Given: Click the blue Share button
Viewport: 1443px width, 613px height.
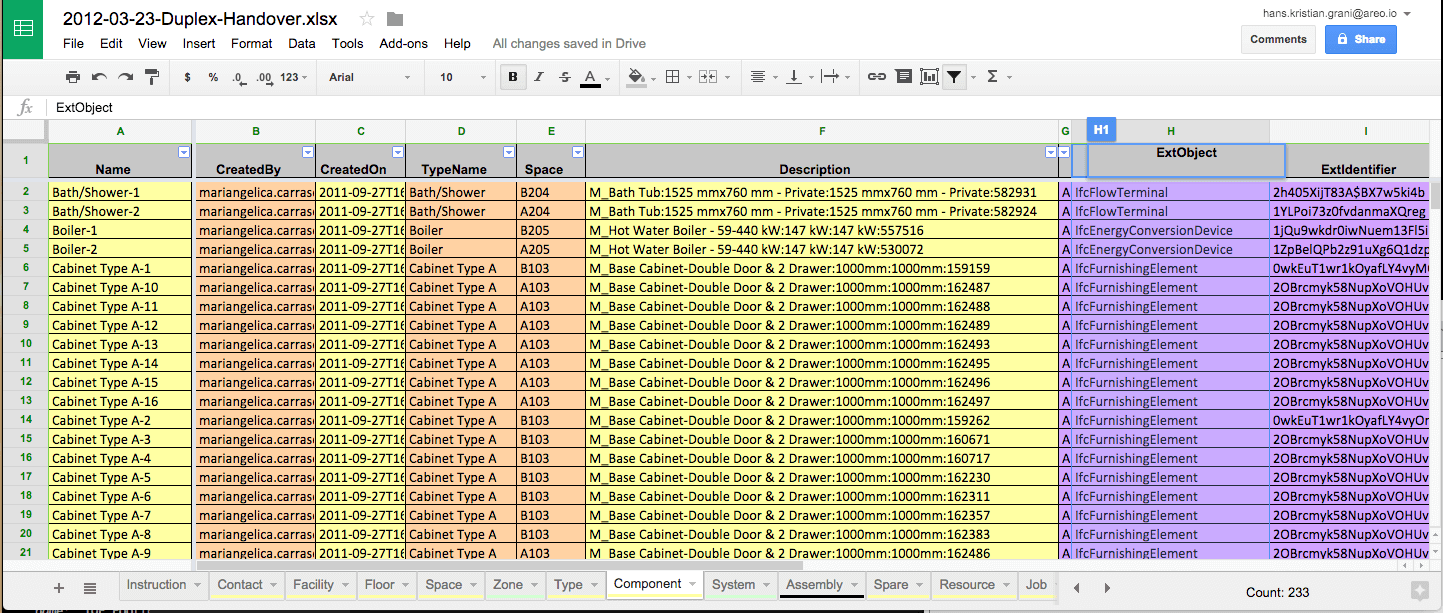Looking at the screenshot, I should click(x=1360, y=39).
